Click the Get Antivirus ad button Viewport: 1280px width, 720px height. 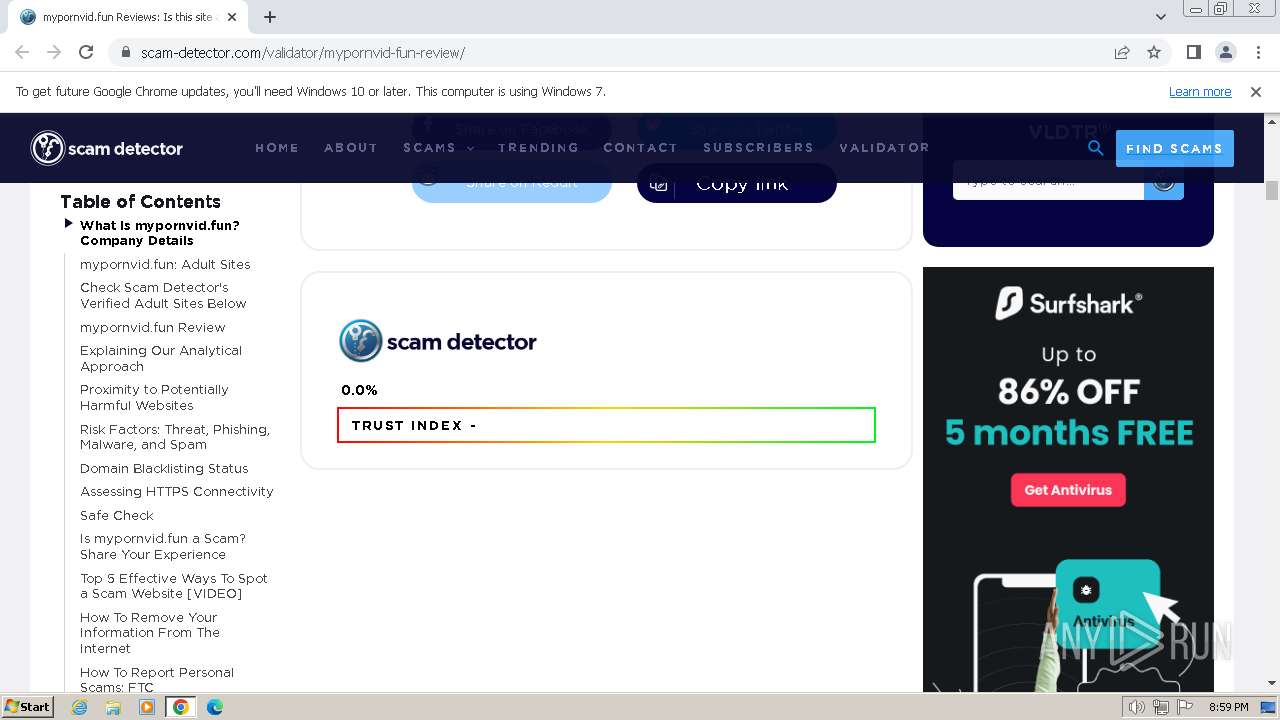[1068, 490]
